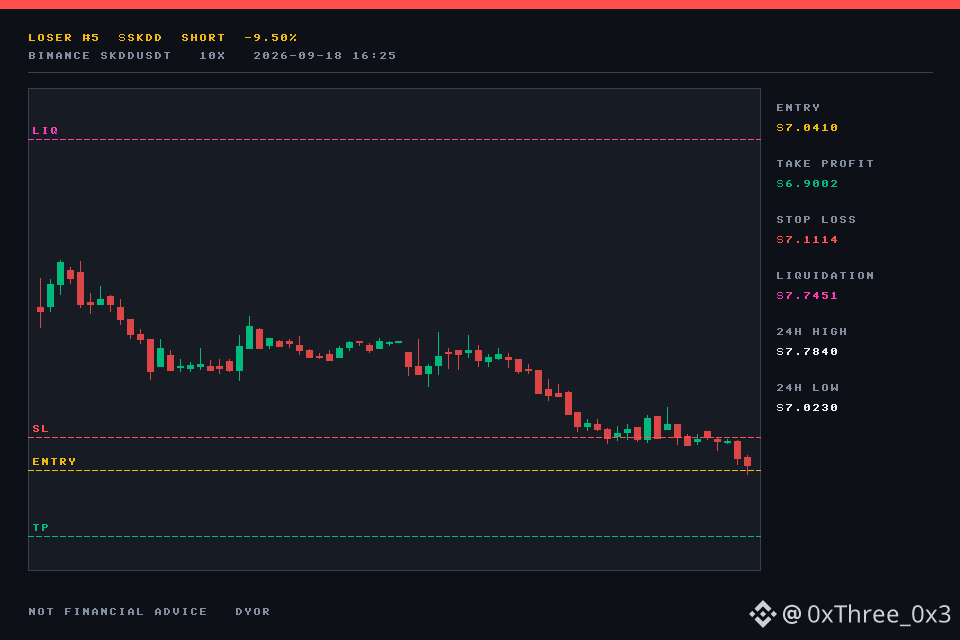This screenshot has height=640, width=960.
Task: Open the @0xThree_0x3 handle link
Action: pyautogui.click(x=866, y=614)
